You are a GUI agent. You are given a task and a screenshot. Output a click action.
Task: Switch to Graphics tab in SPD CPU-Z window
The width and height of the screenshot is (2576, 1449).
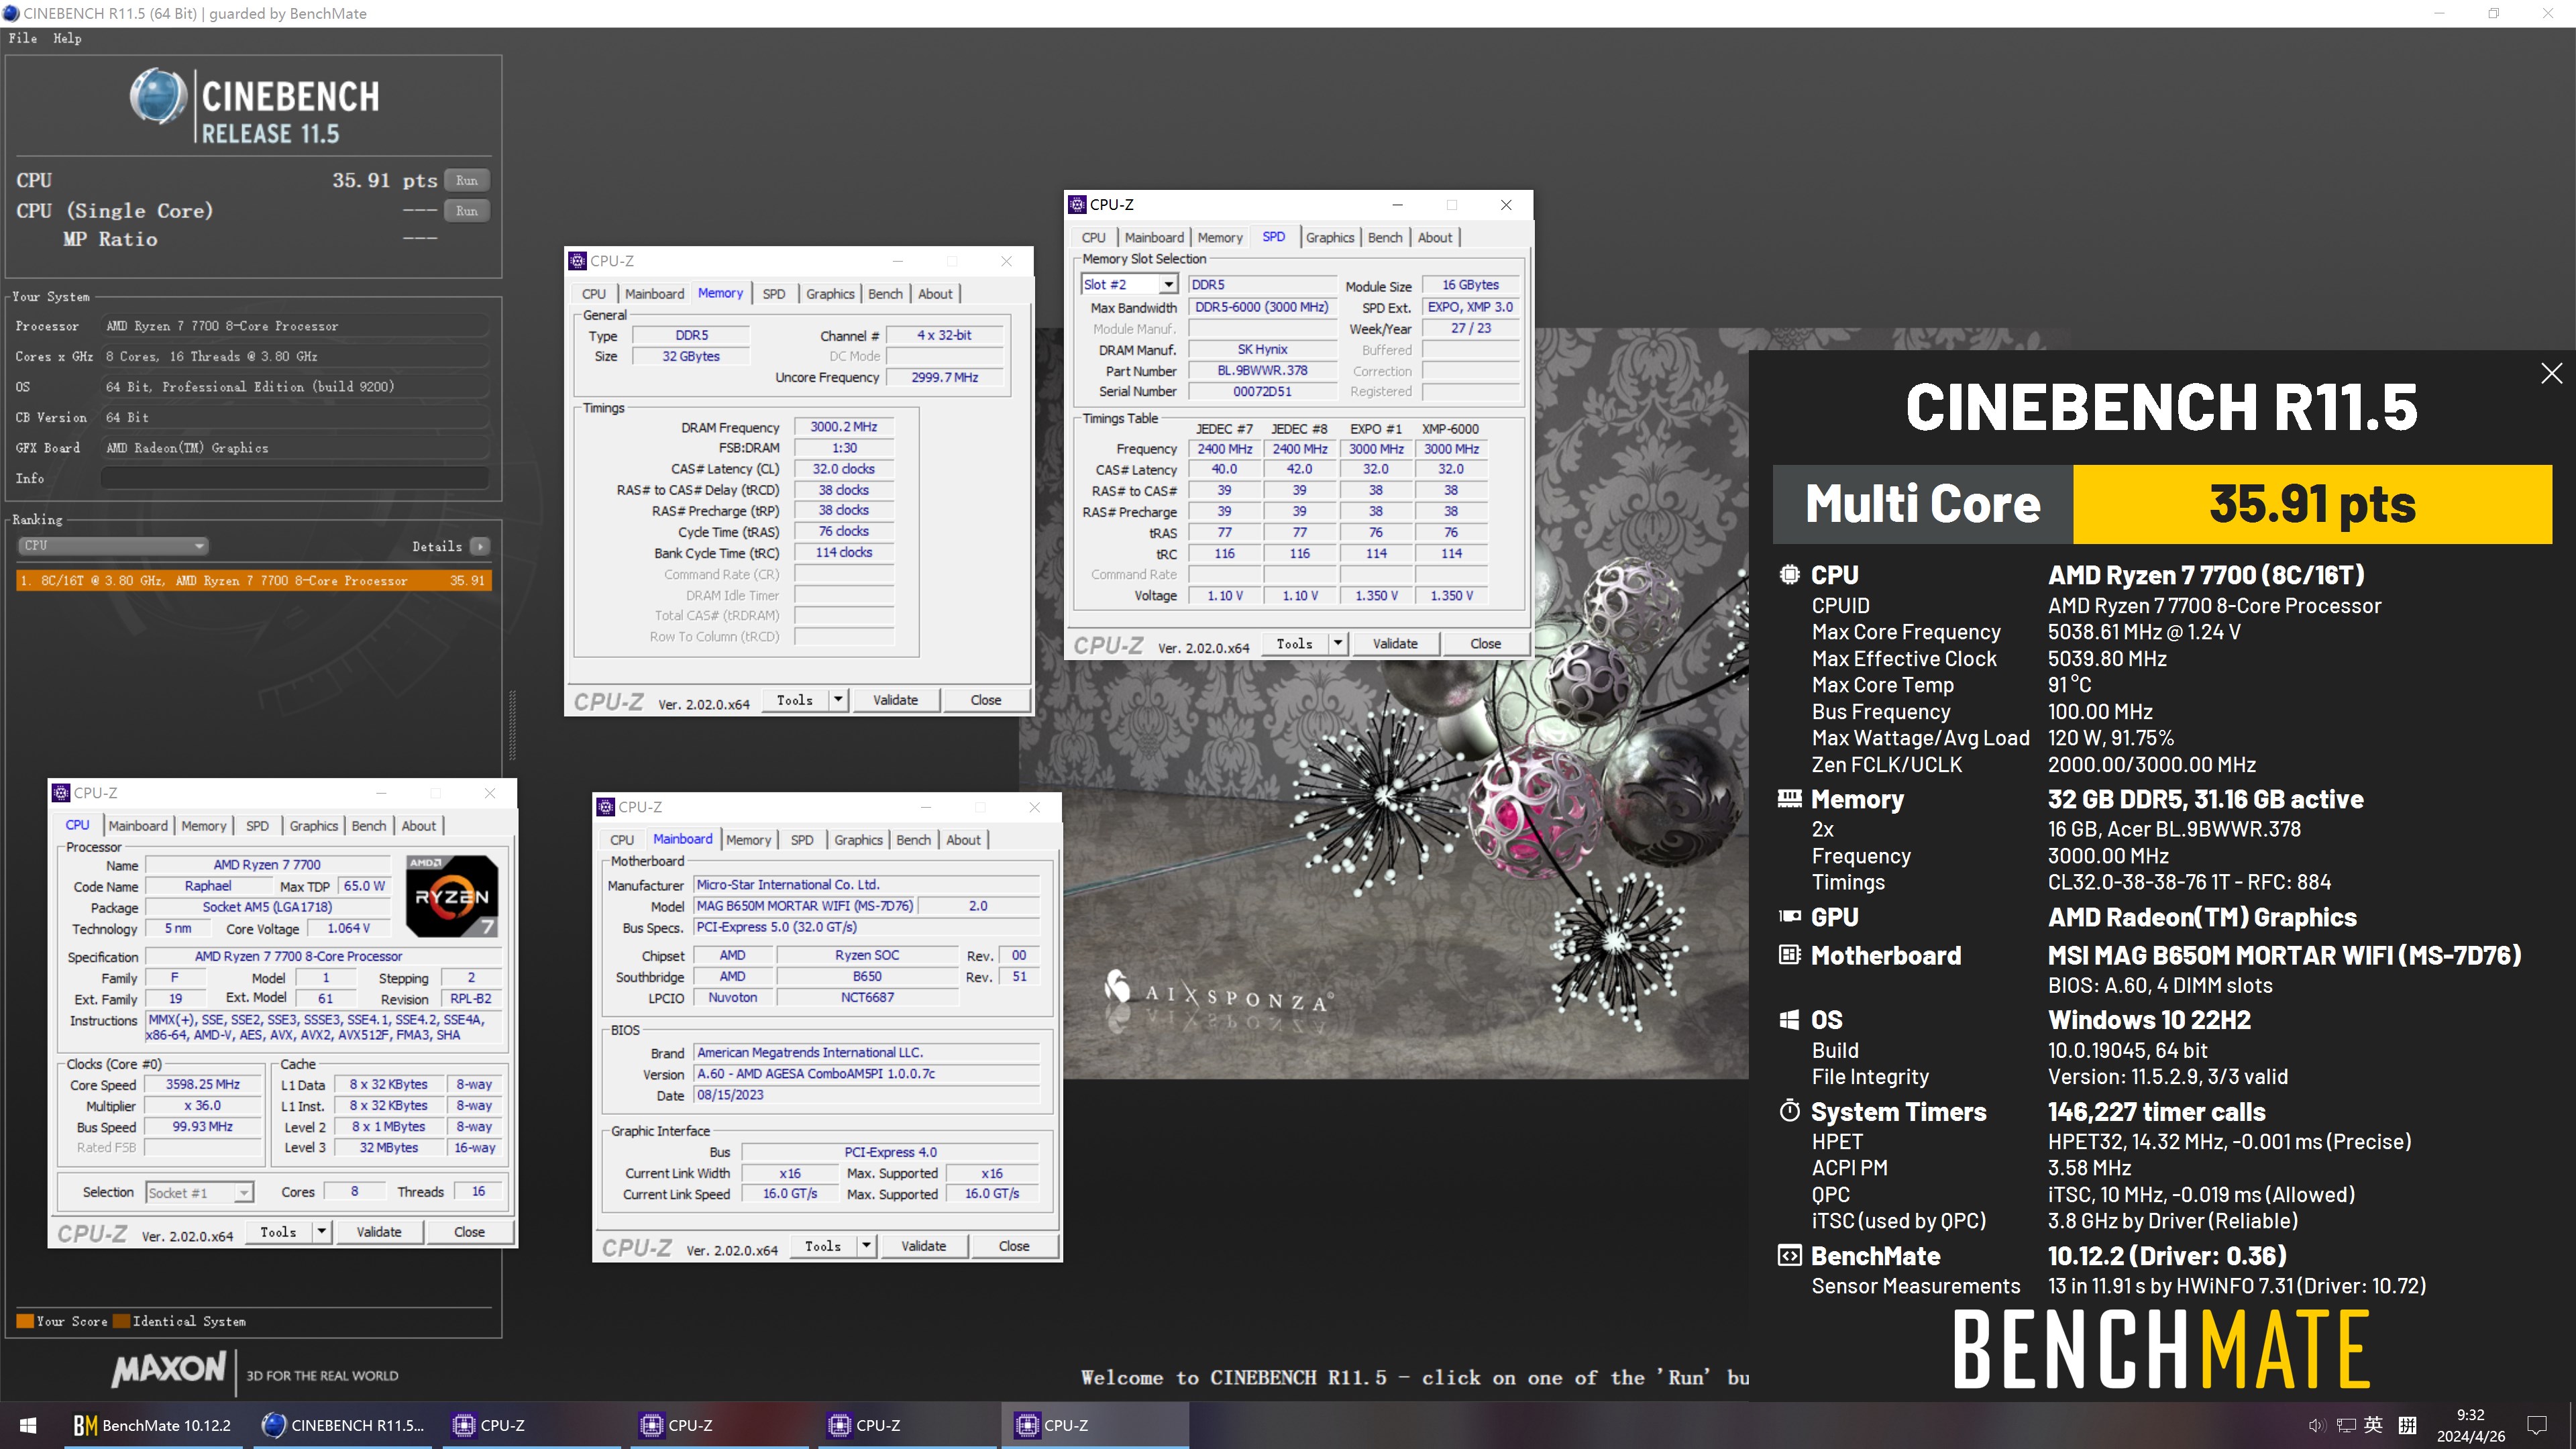pos(1329,238)
